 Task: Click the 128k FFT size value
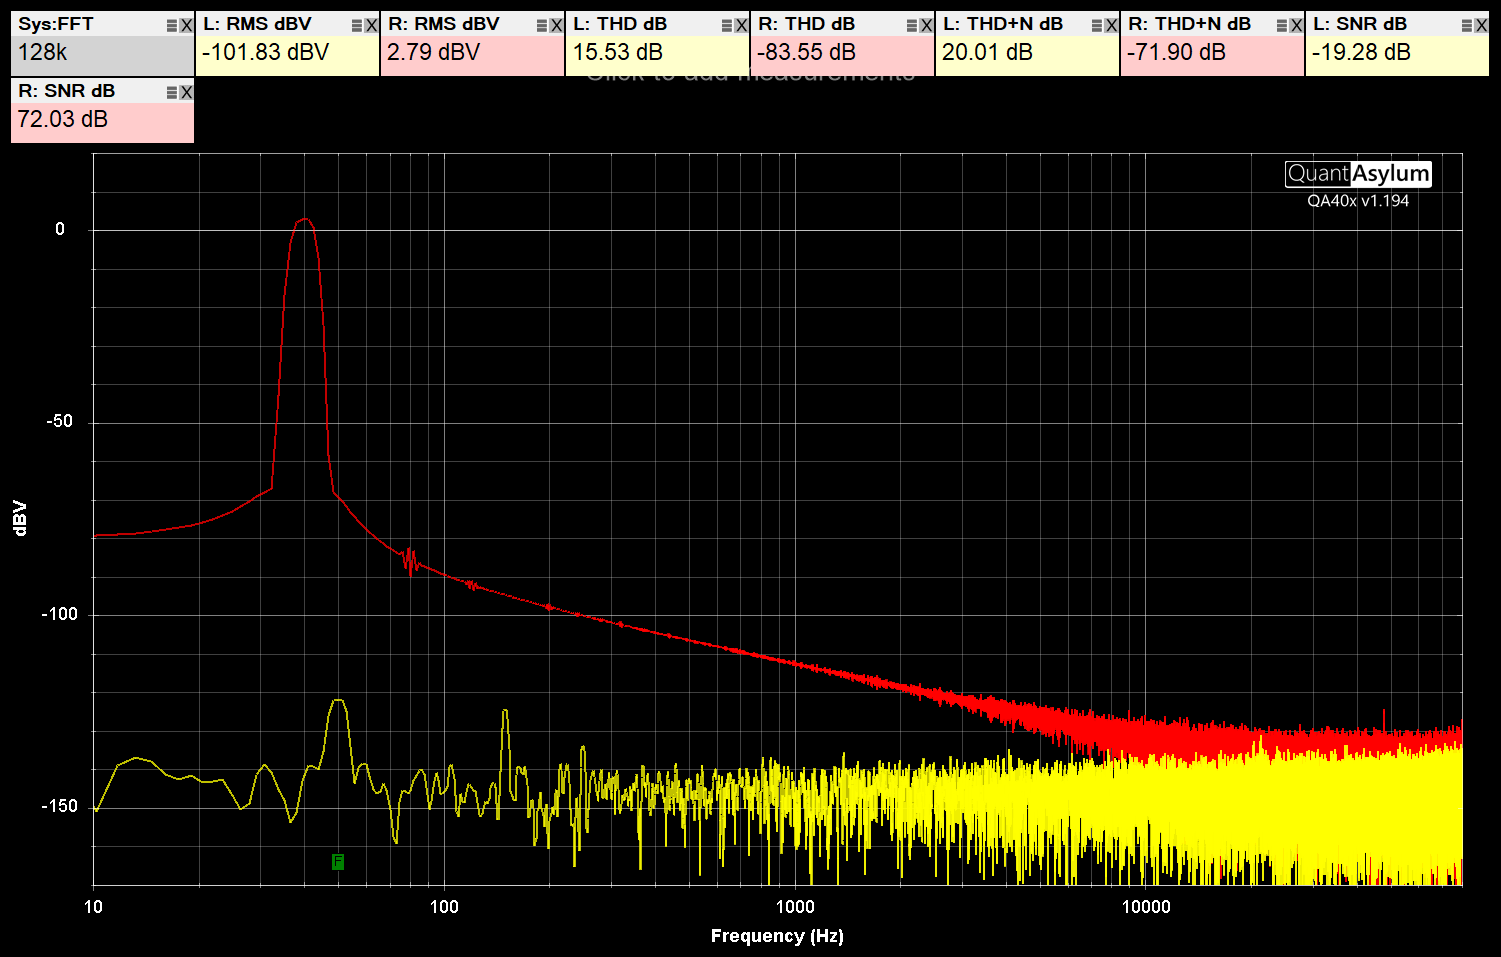42,52
